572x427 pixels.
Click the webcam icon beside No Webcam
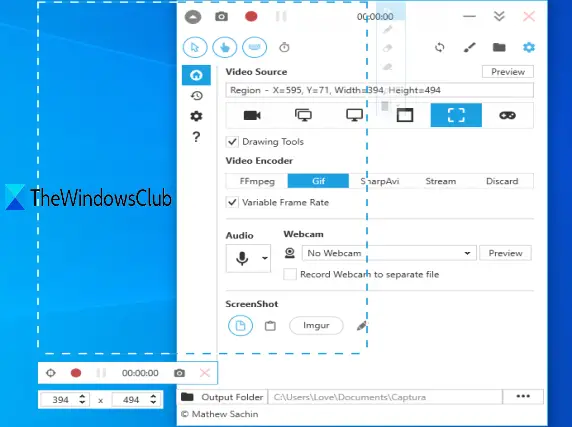click(290, 253)
